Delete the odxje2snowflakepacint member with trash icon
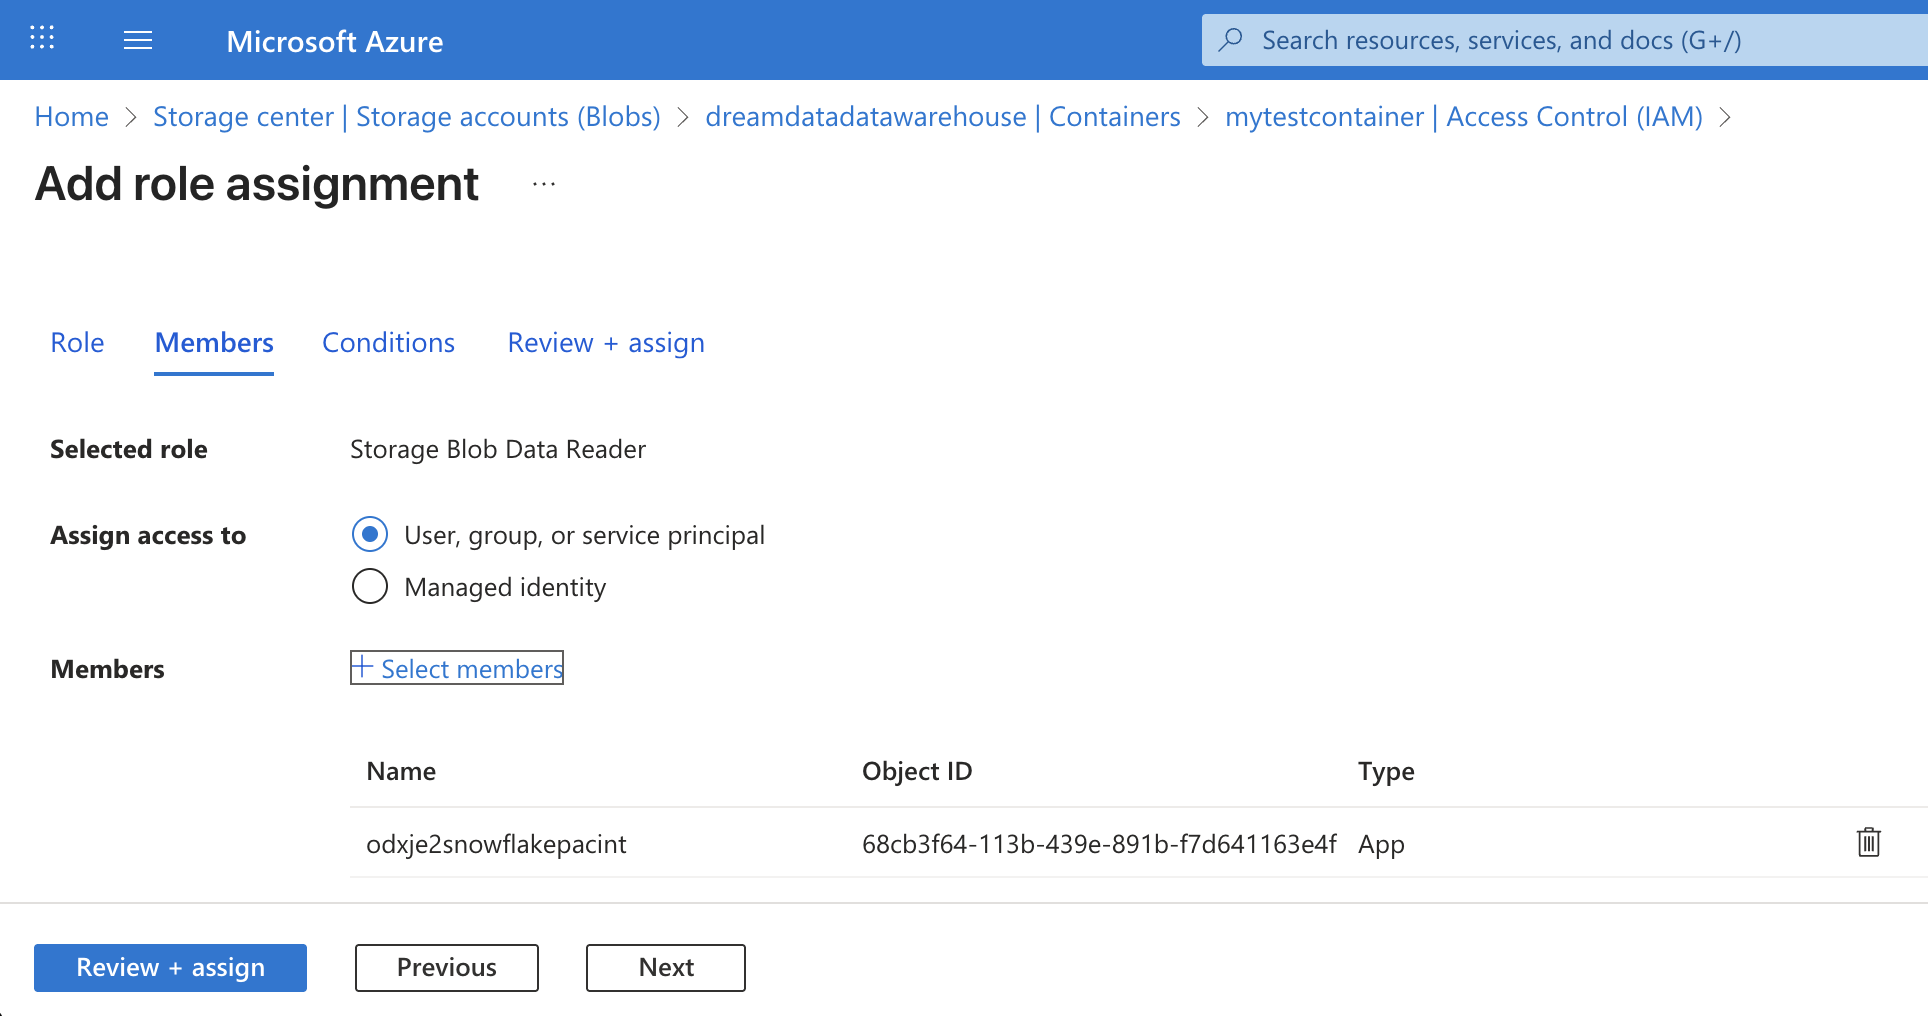Screen dimensions: 1928x1016 (1868, 843)
